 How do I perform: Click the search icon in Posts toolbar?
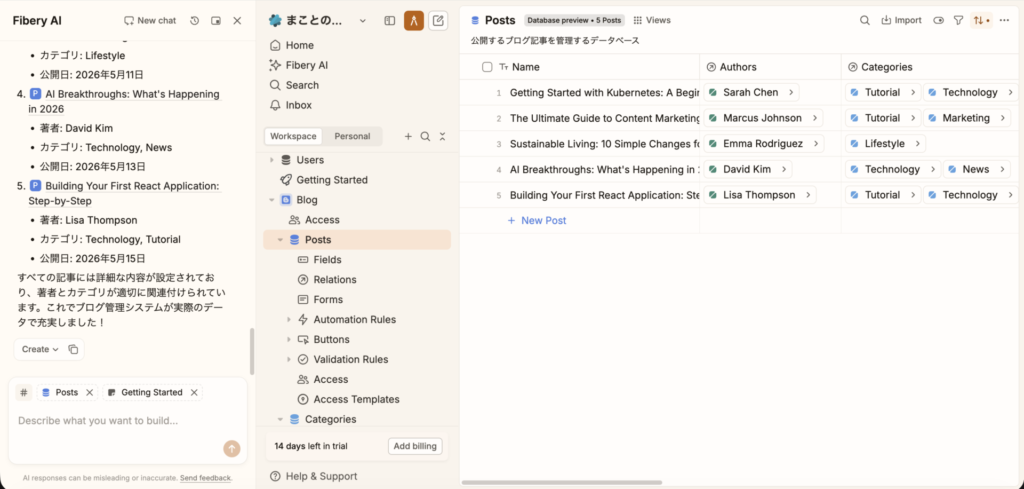[865, 20]
